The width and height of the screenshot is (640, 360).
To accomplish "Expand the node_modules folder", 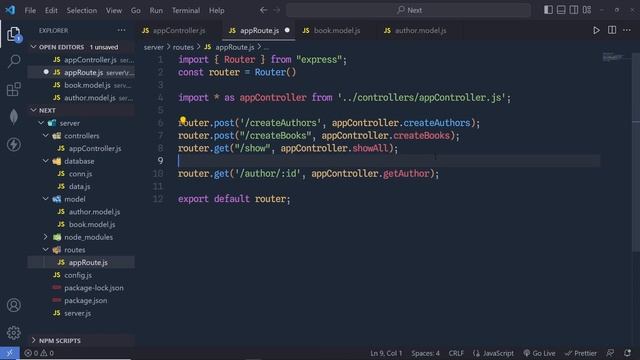I will tap(46, 237).
